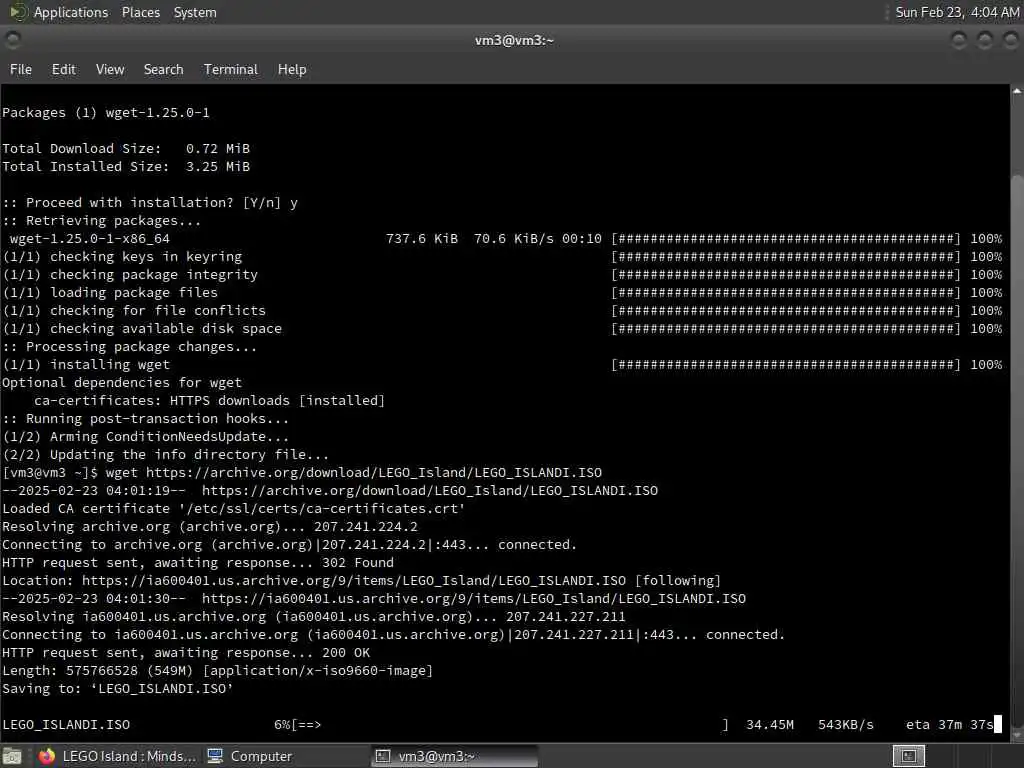1024x768 pixels.
Task: Click the 'Loaded CA certificate' line
Action: tap(234, 508)
